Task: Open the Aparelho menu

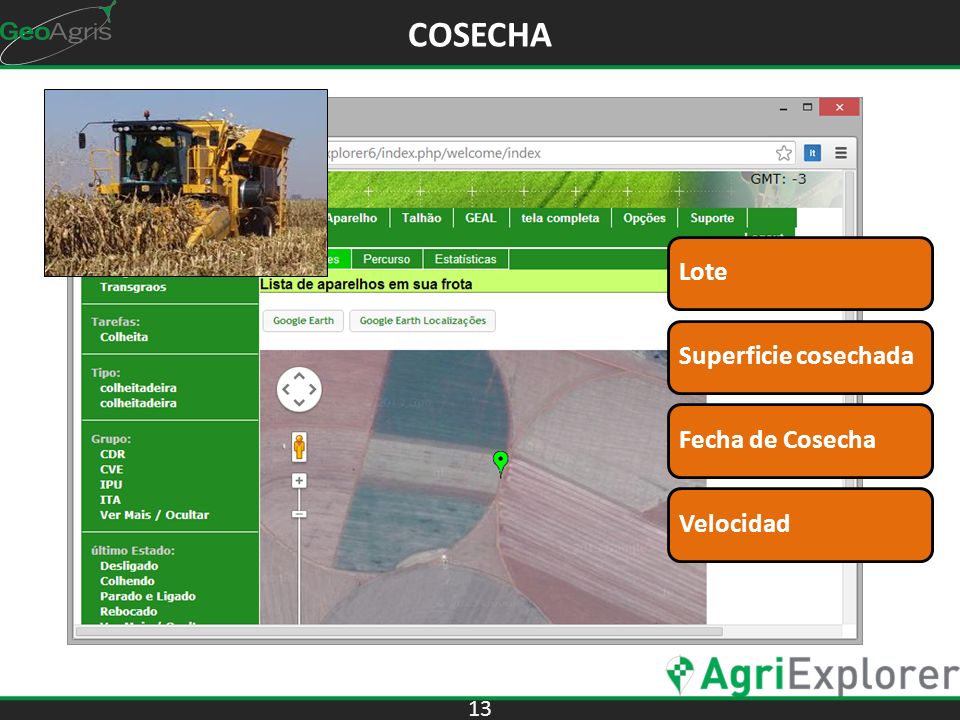Action: coord(352,218)
